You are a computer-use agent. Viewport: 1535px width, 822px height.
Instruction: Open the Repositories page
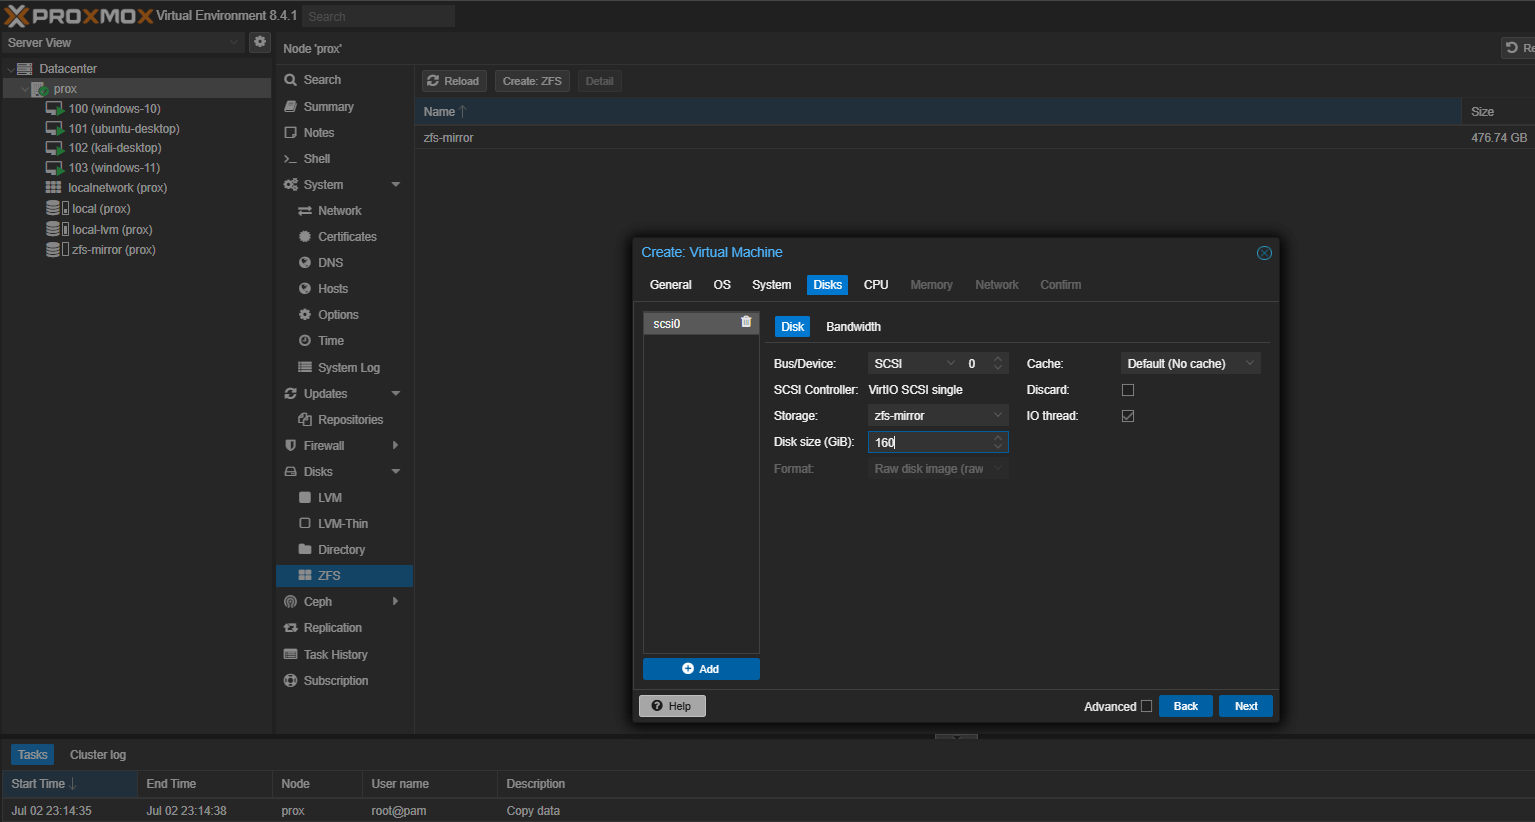click(x=350, y=420)
